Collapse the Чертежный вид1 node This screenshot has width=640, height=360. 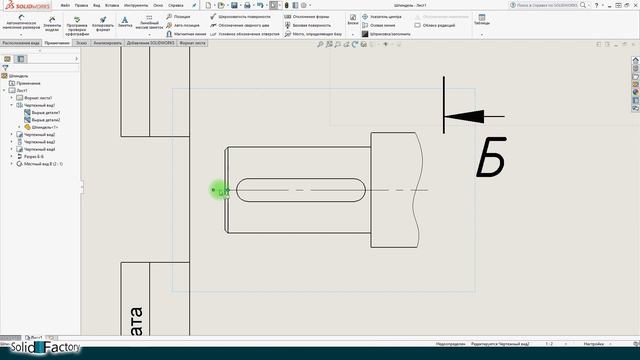[x=11, y=105]
